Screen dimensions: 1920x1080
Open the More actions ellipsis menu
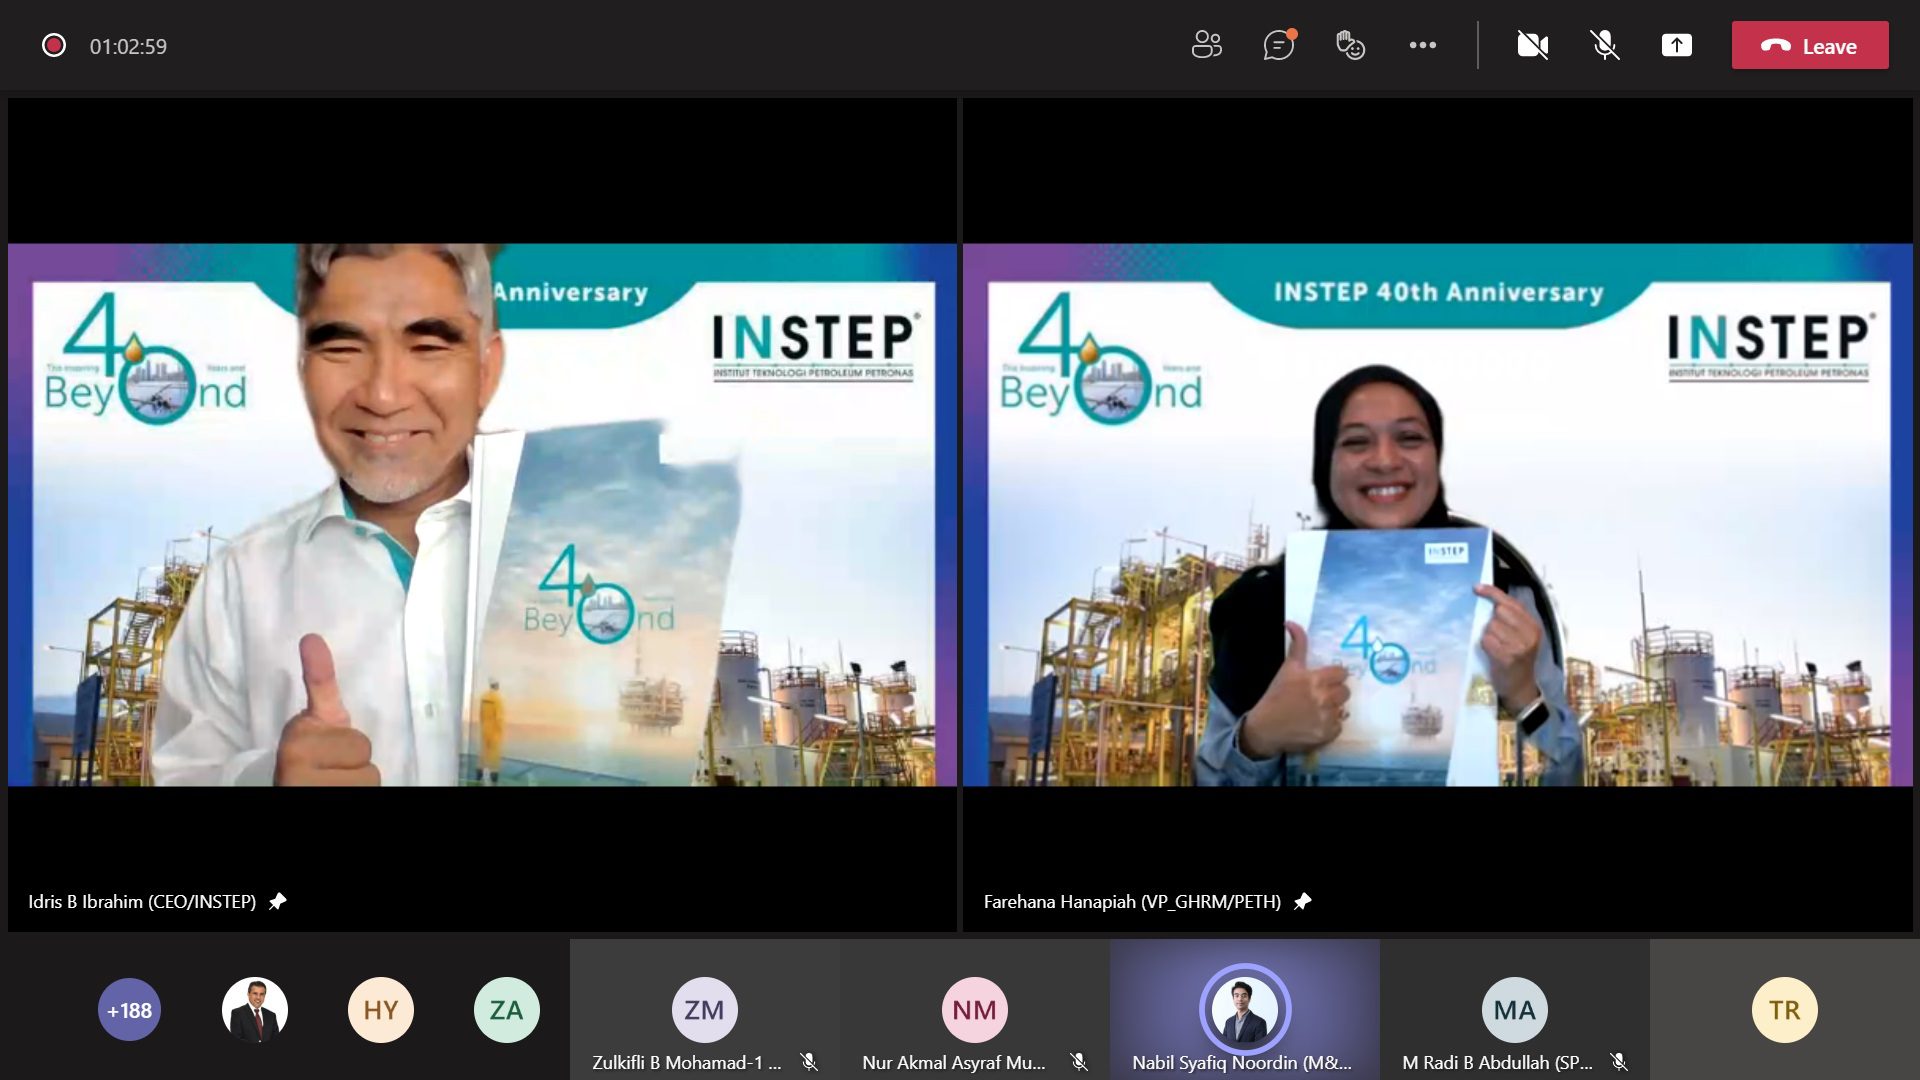coord(1422,45)
